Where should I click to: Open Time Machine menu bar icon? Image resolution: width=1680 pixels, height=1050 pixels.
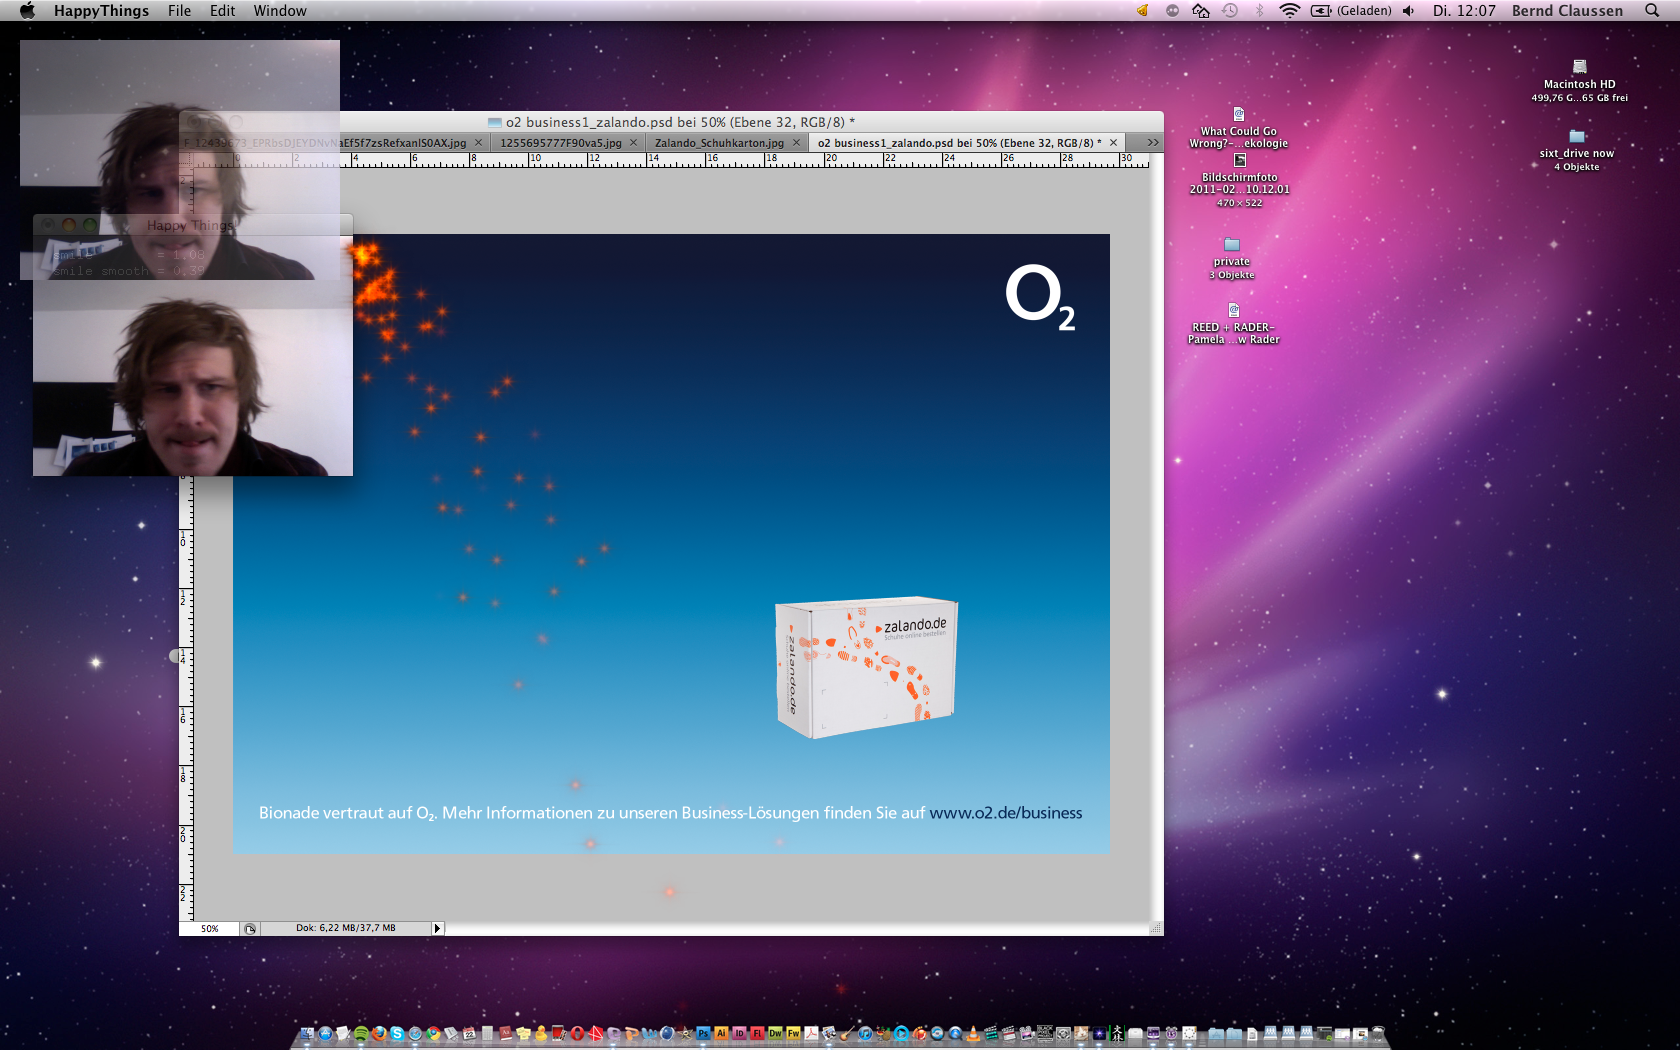tap(1230, 11)
